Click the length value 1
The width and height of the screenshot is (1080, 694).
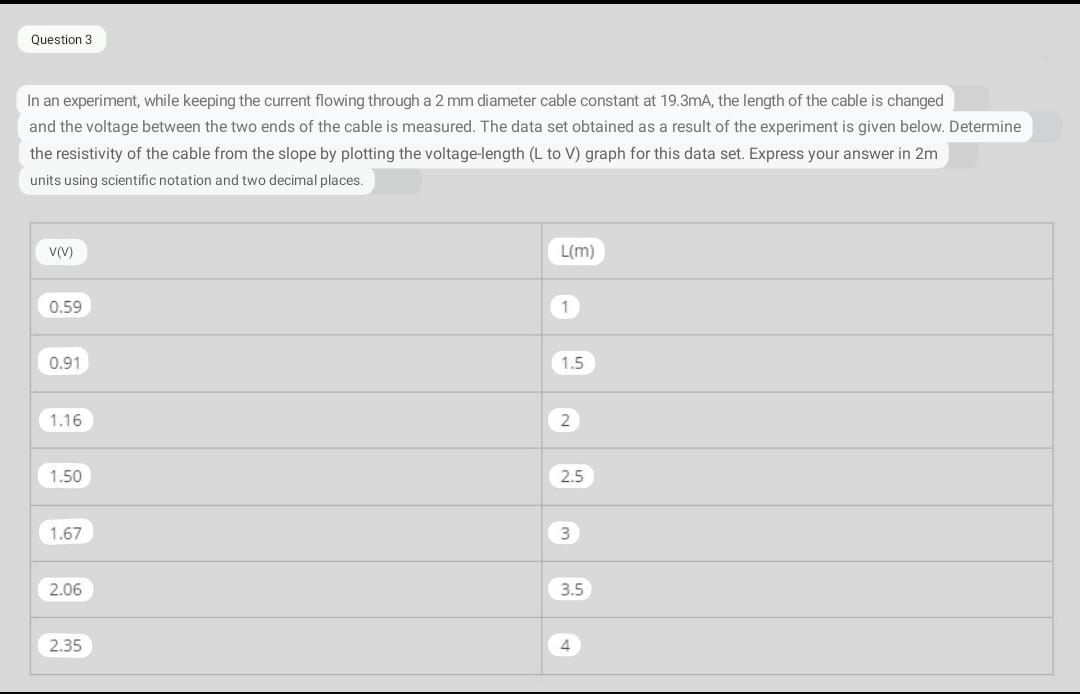[565, 306]
